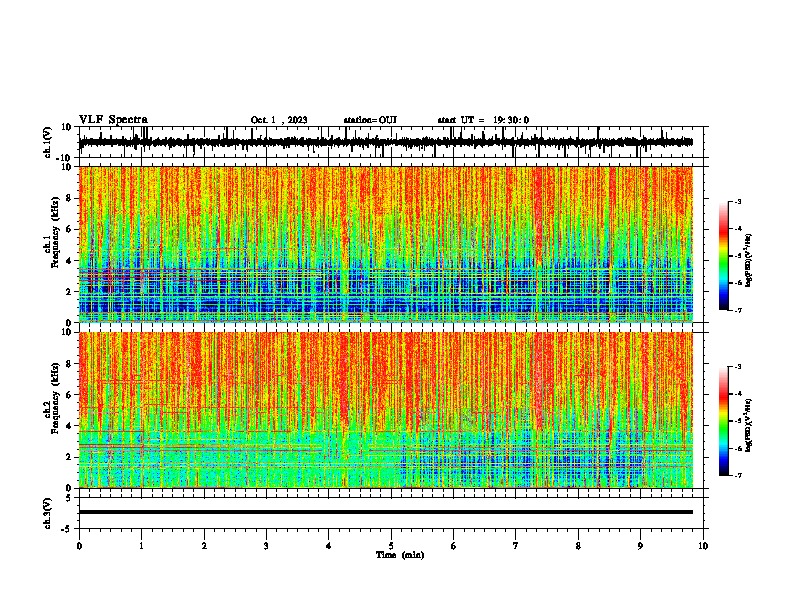The width and height of the screenshot is (792, 612).
Task: Click the ch.2 colorbar log(PSD) label
Action: click(748, 425)
